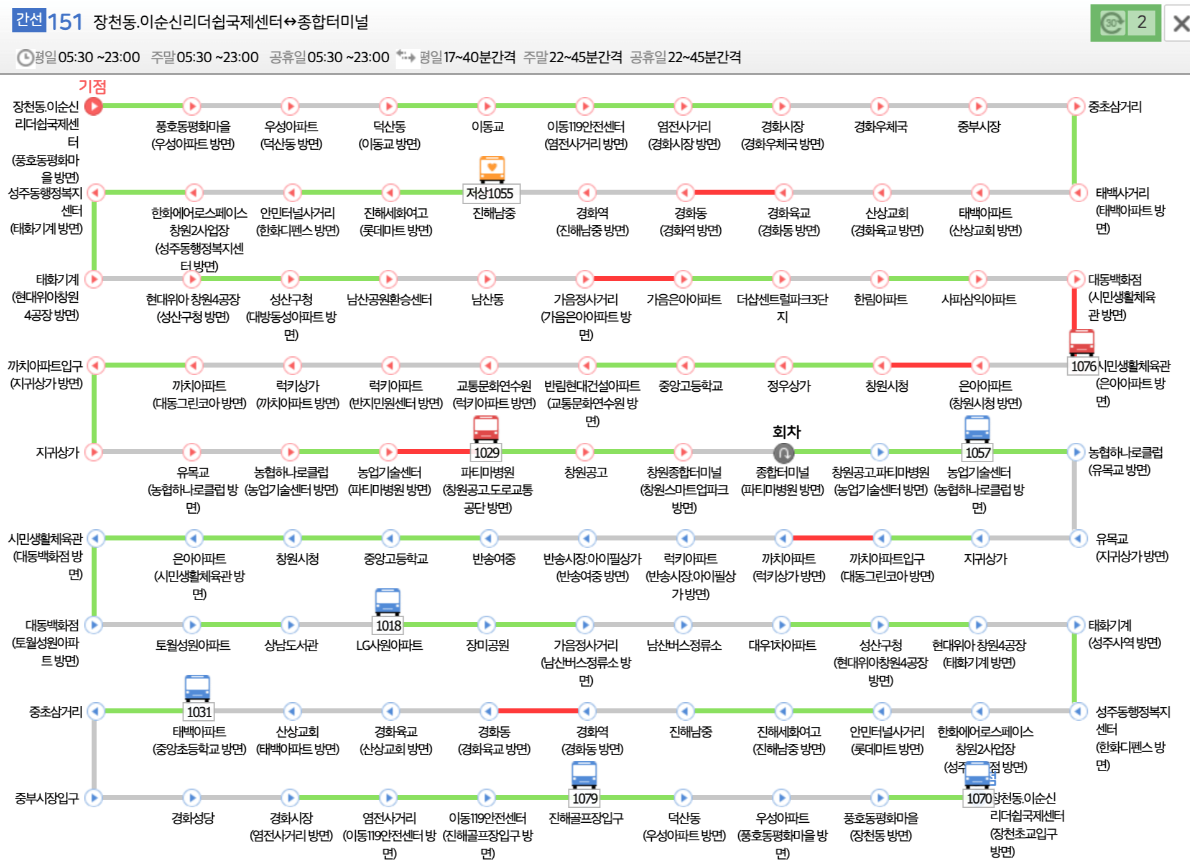Click the weekday hours clock icon
Screen dimensions: 1190x865
pyautogui.click(x=25, y=58)
